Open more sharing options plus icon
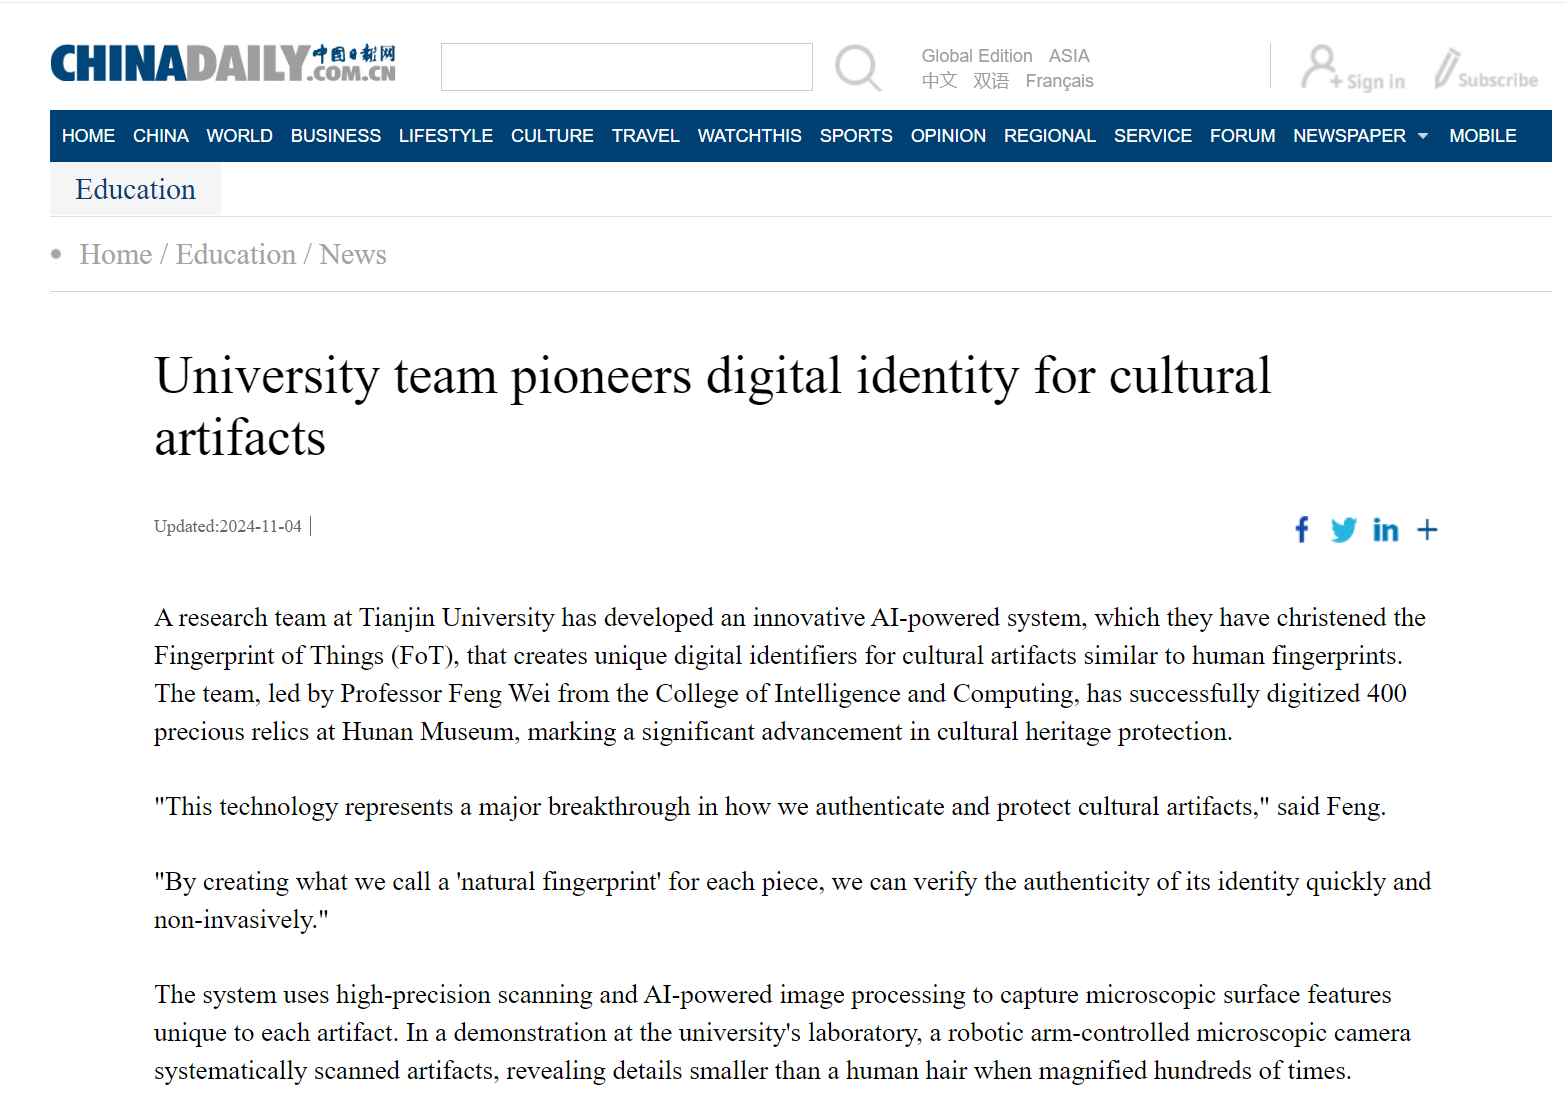Viewport: 1566px width, 1102px height. 1427,529
